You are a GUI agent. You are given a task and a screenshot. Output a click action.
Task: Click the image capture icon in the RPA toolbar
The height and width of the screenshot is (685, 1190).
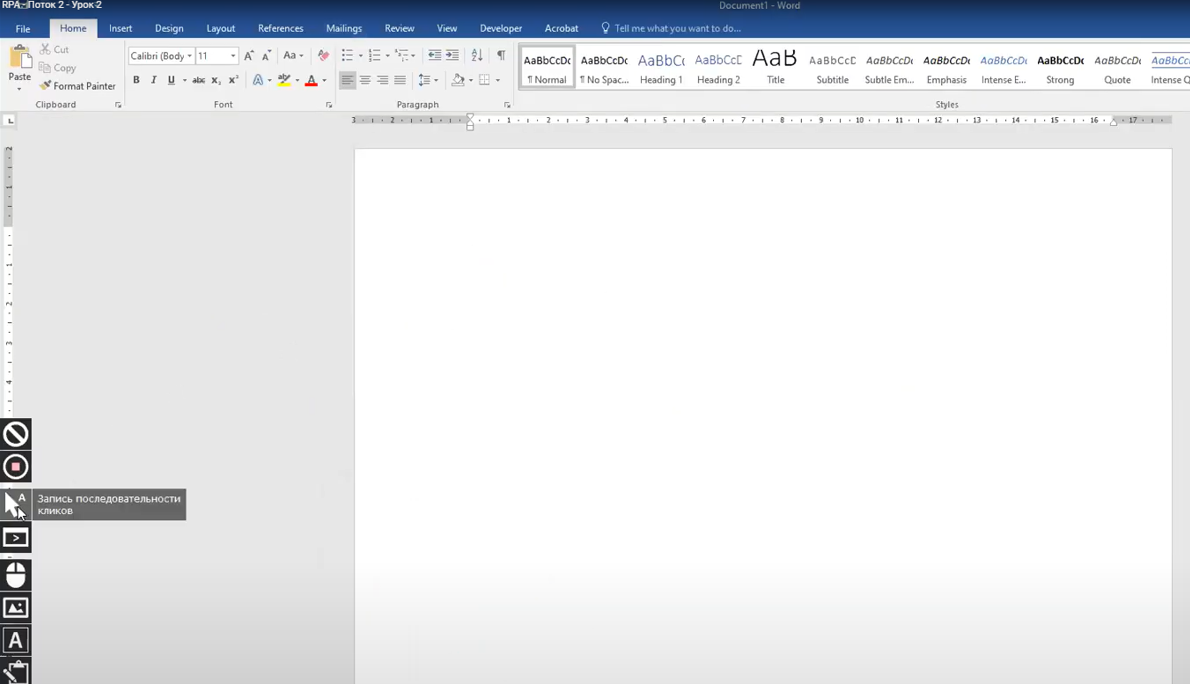tap(16, 608)
